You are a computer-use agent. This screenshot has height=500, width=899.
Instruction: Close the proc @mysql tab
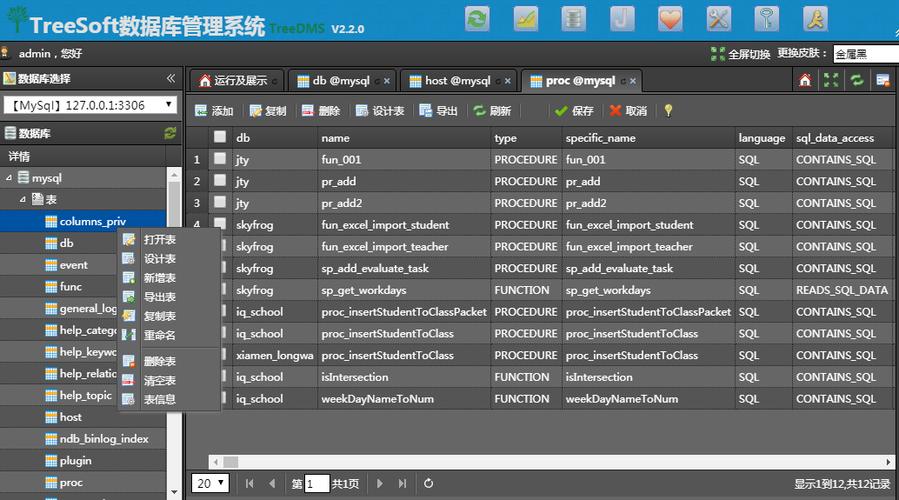[633, 81]
